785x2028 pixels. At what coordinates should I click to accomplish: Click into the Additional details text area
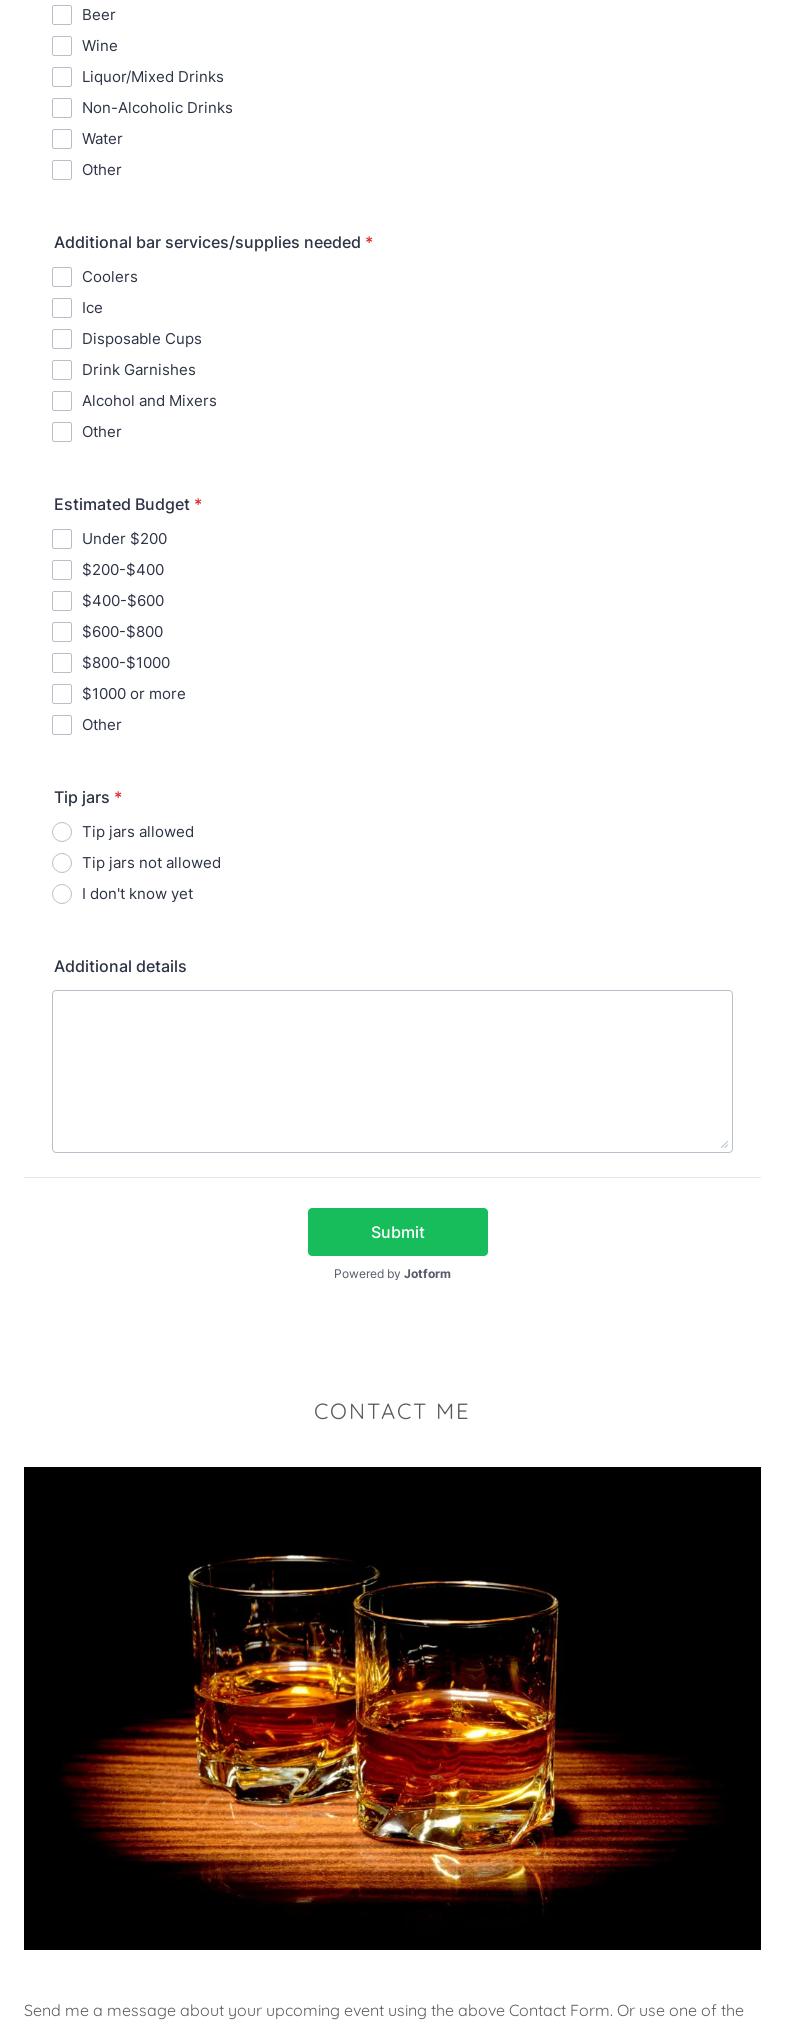pos(392,1071)
